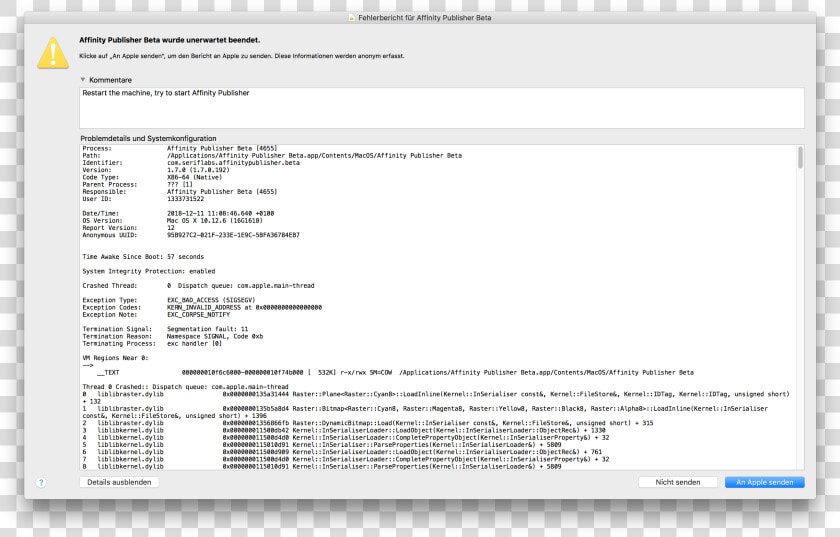Click Report Version value 12
The width and height of the screenshot is (840, 537).
(x=171, y=228)
